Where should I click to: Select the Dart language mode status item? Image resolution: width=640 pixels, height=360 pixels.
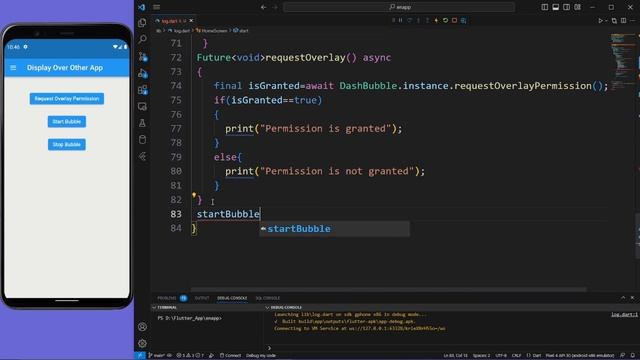tap(533, 356)
